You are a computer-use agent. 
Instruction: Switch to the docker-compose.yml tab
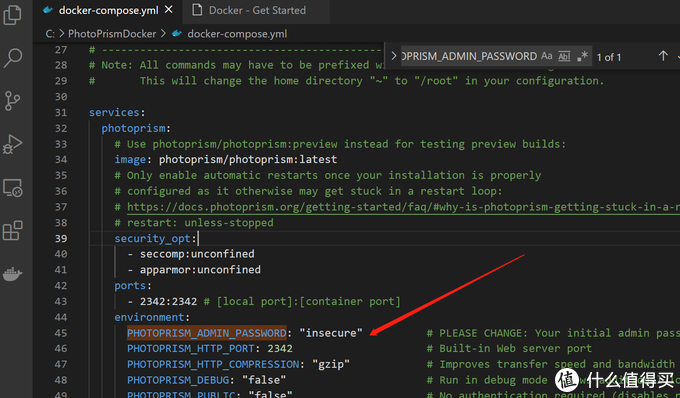click(108, 10)
